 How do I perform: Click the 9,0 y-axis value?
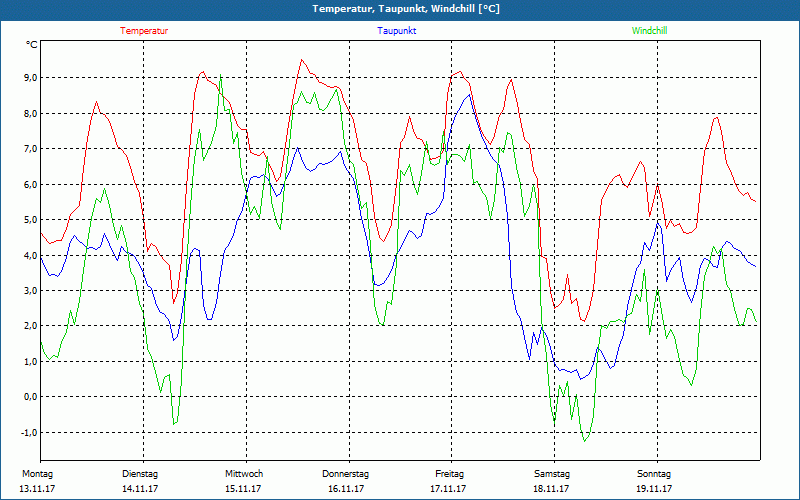pos(31,78)
